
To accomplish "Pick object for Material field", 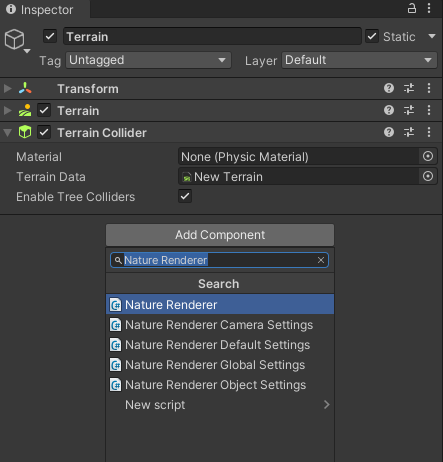I will pyautogui.click(x=428, y=156).
